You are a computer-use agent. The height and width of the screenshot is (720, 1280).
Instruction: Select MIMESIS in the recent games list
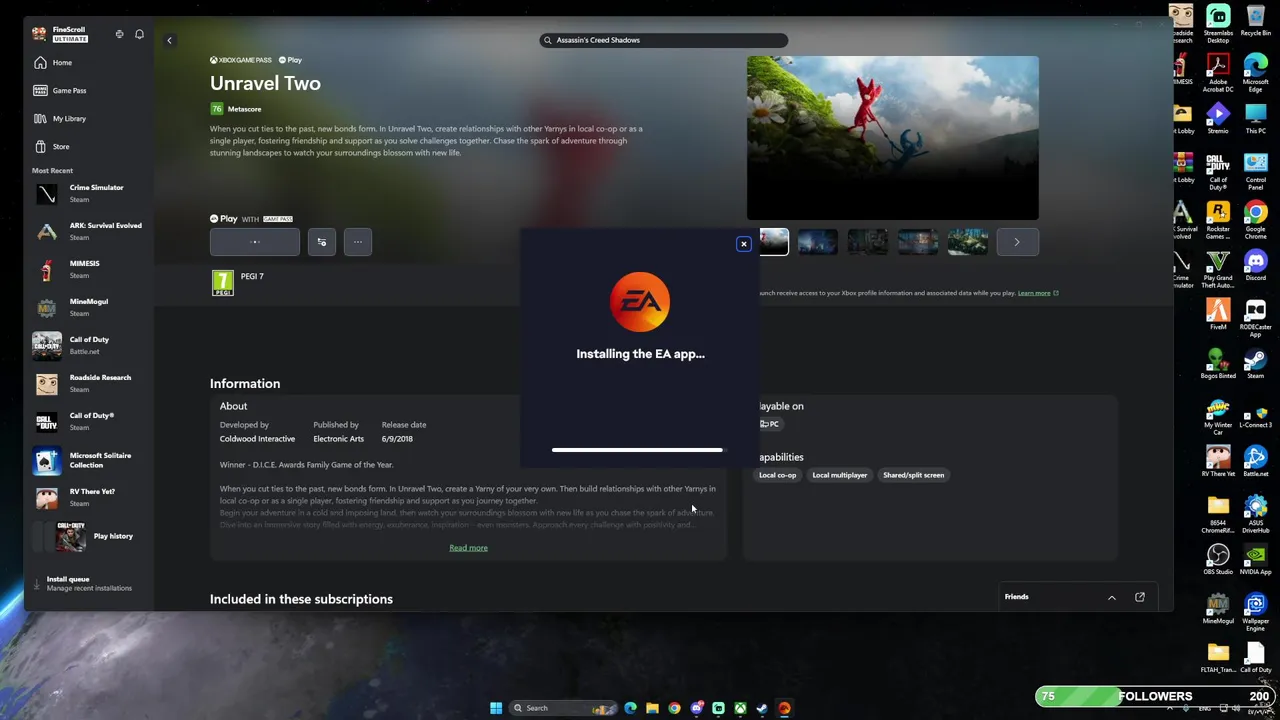point(88,269)
